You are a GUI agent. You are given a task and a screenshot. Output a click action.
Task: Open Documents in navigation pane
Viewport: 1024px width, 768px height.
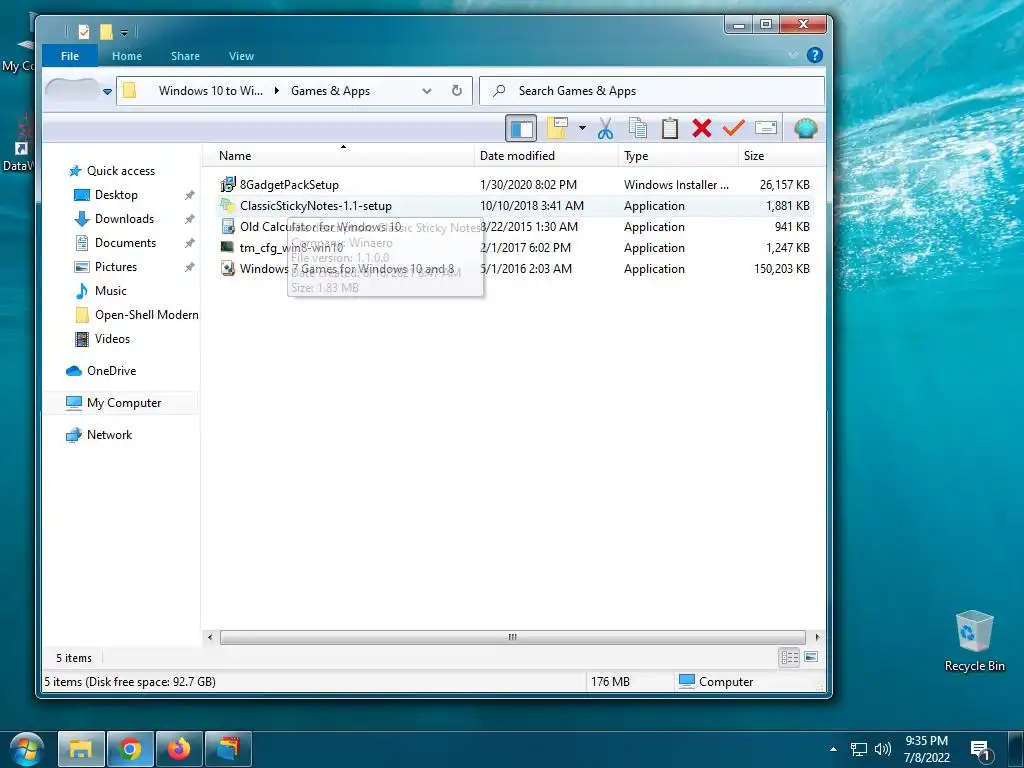(x=125, y=243)
